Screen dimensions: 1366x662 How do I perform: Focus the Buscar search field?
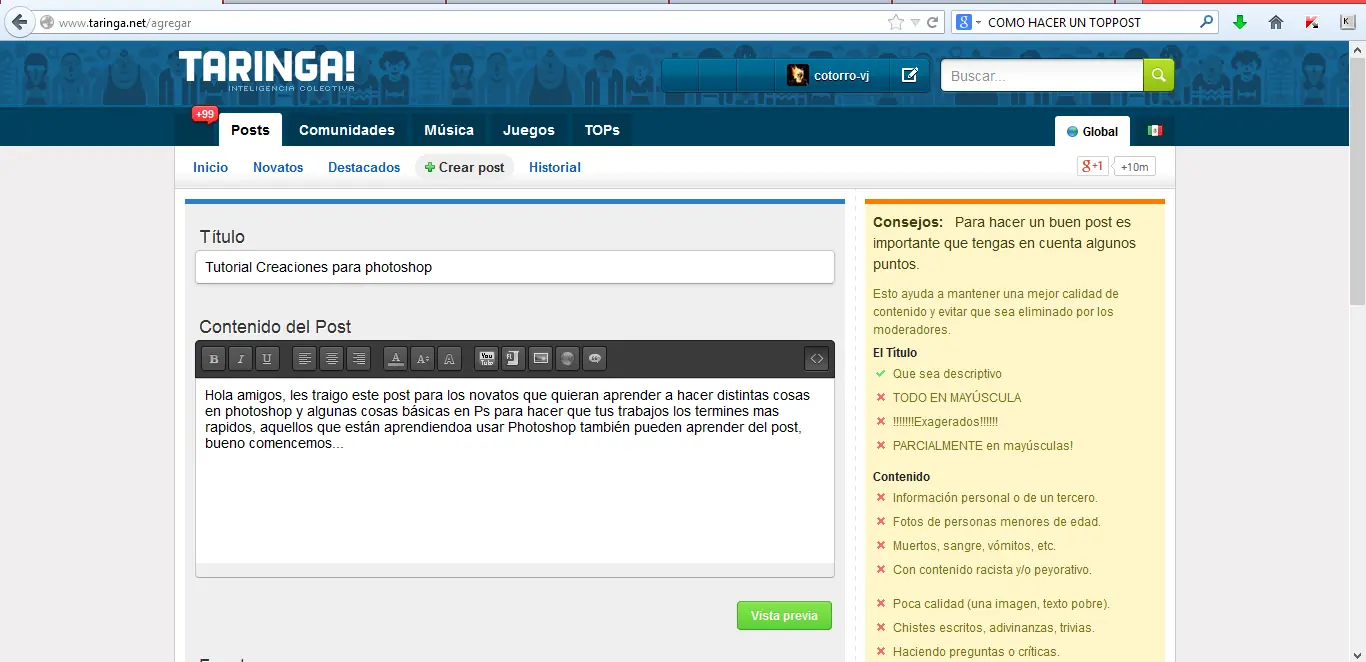pos(1042,75)
